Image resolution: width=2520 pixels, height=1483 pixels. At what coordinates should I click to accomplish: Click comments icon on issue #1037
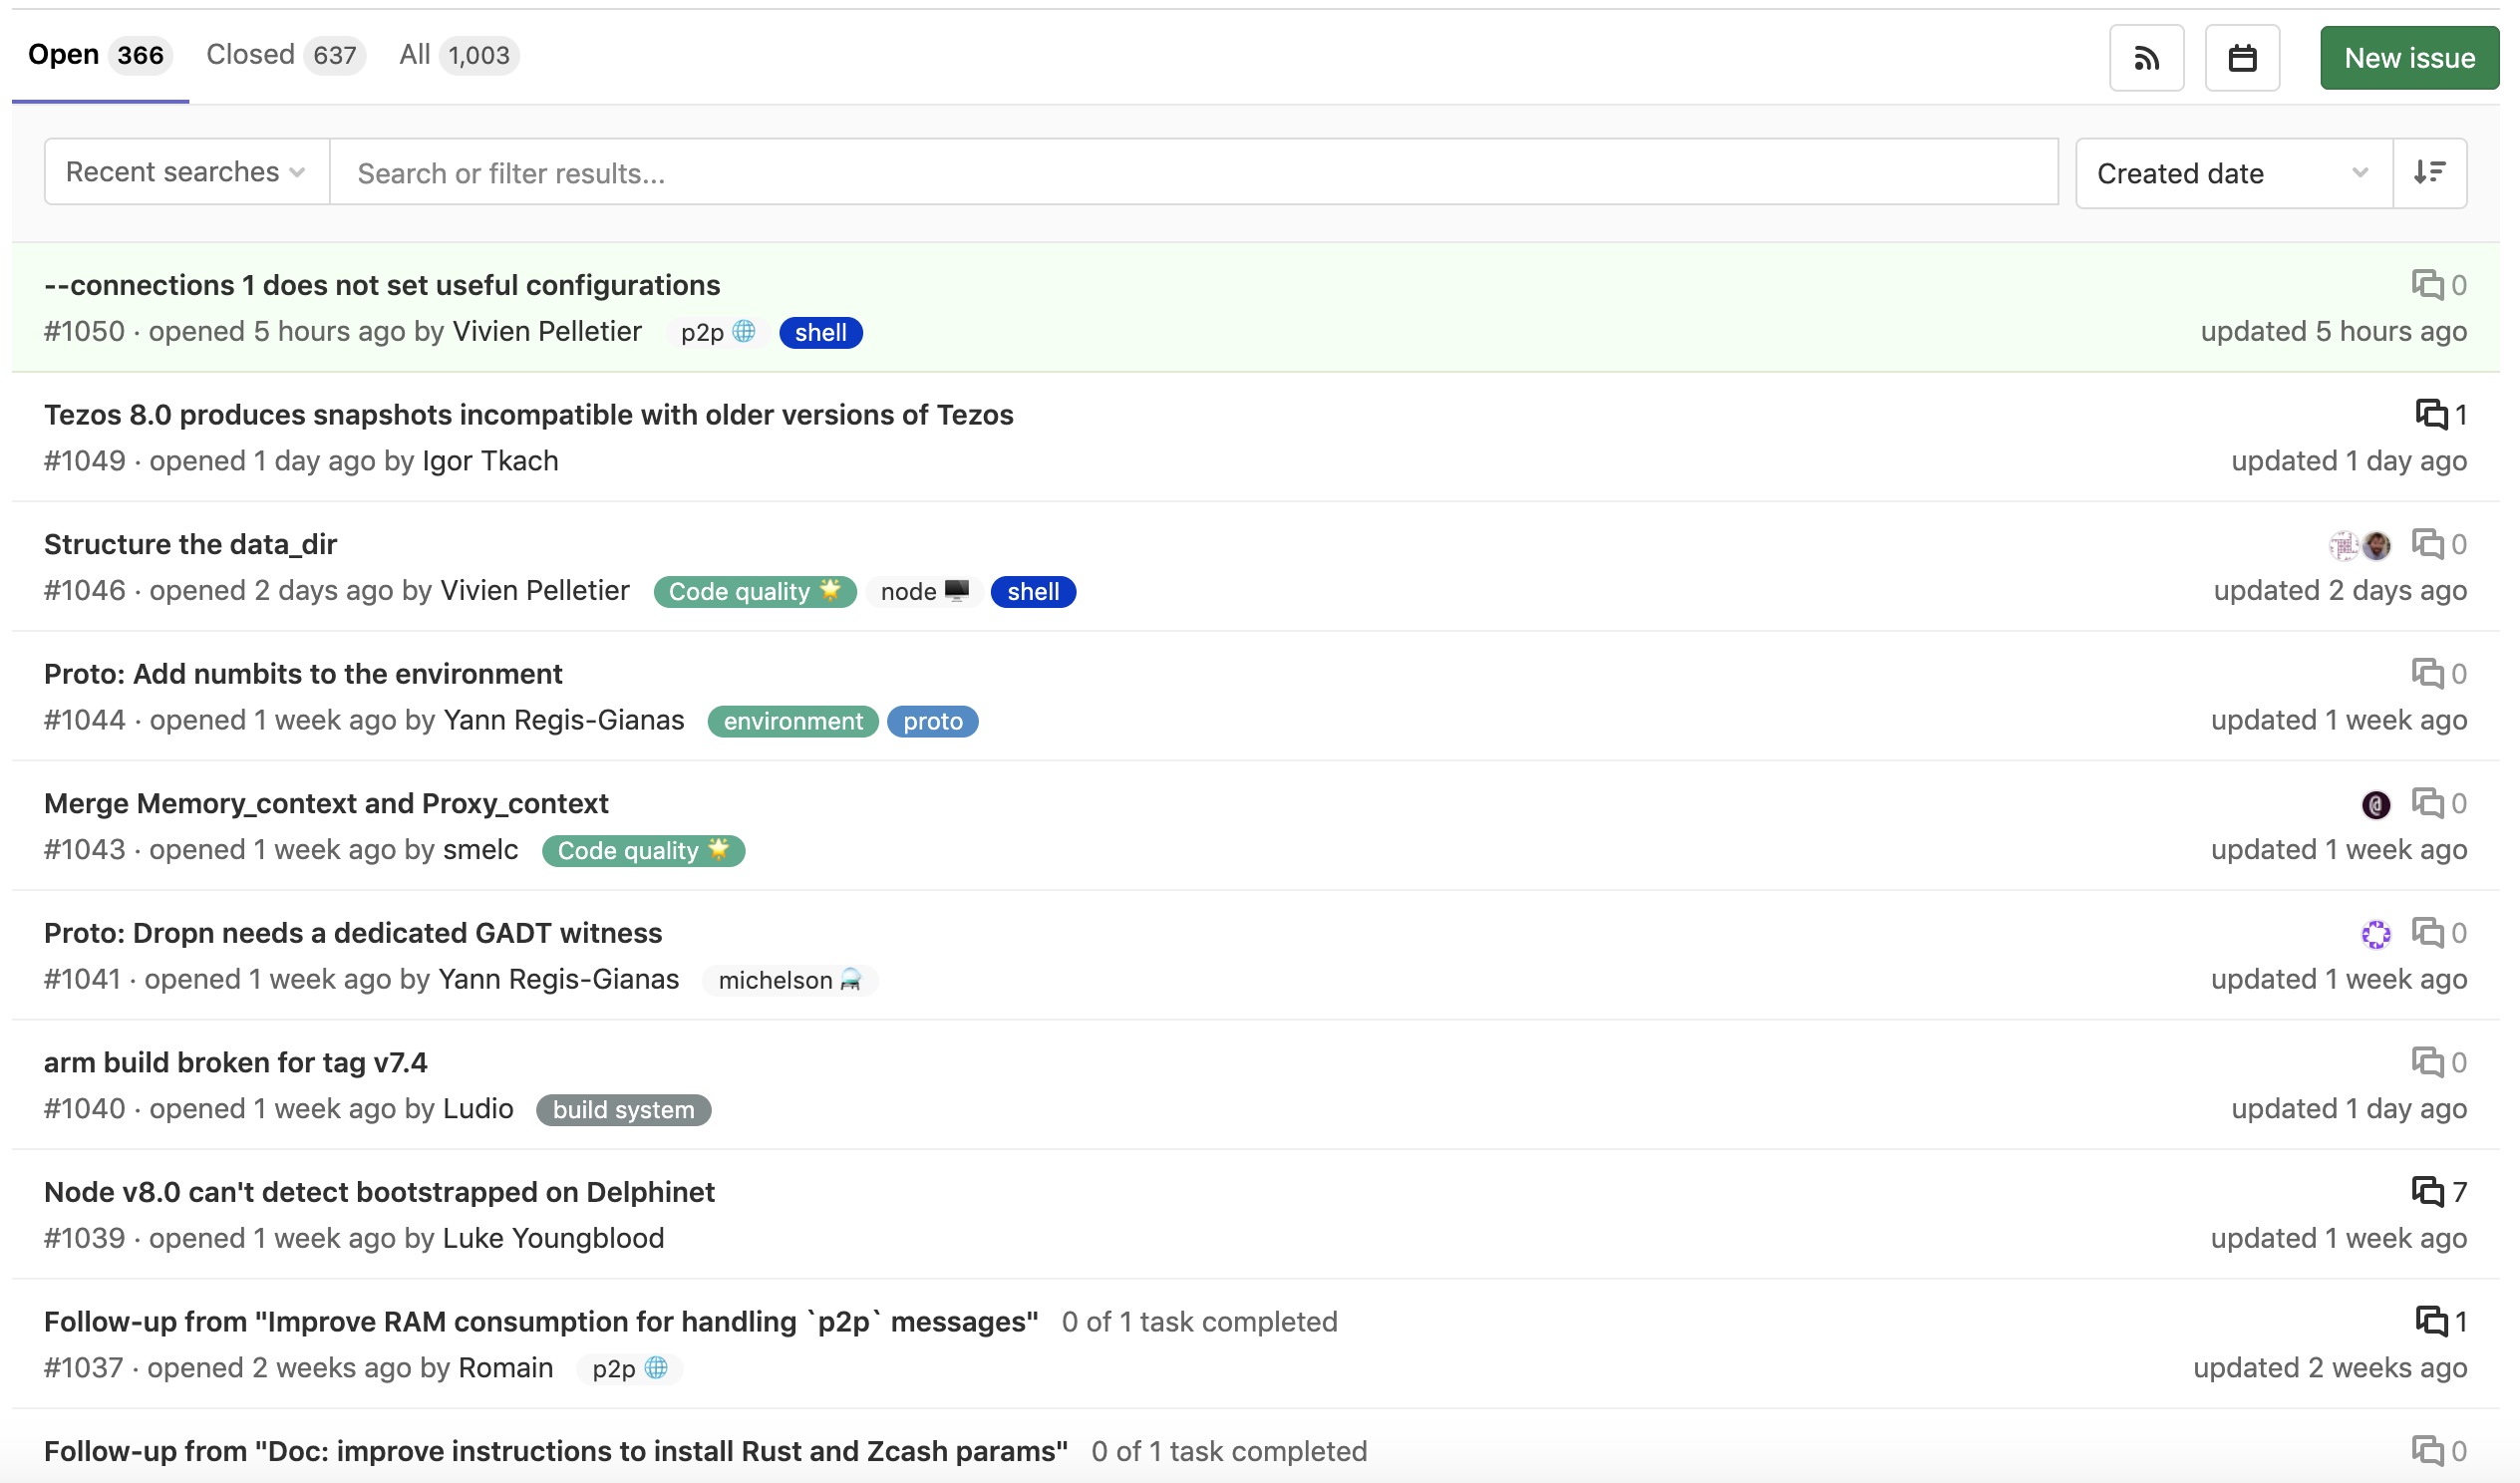(2431, 1321)
